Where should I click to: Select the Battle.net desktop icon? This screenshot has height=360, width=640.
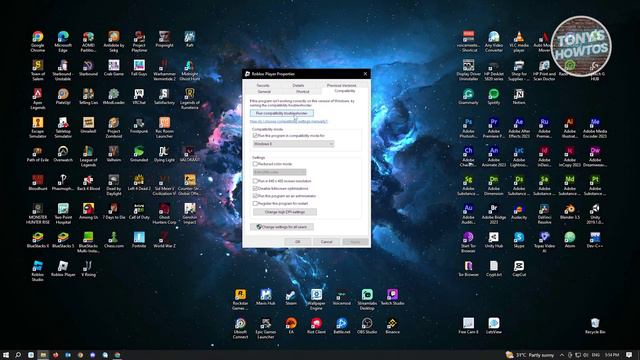[x=341, y=327]
